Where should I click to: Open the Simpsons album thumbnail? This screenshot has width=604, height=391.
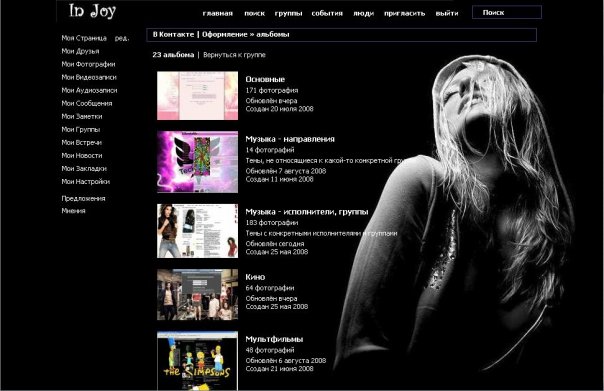197,361
